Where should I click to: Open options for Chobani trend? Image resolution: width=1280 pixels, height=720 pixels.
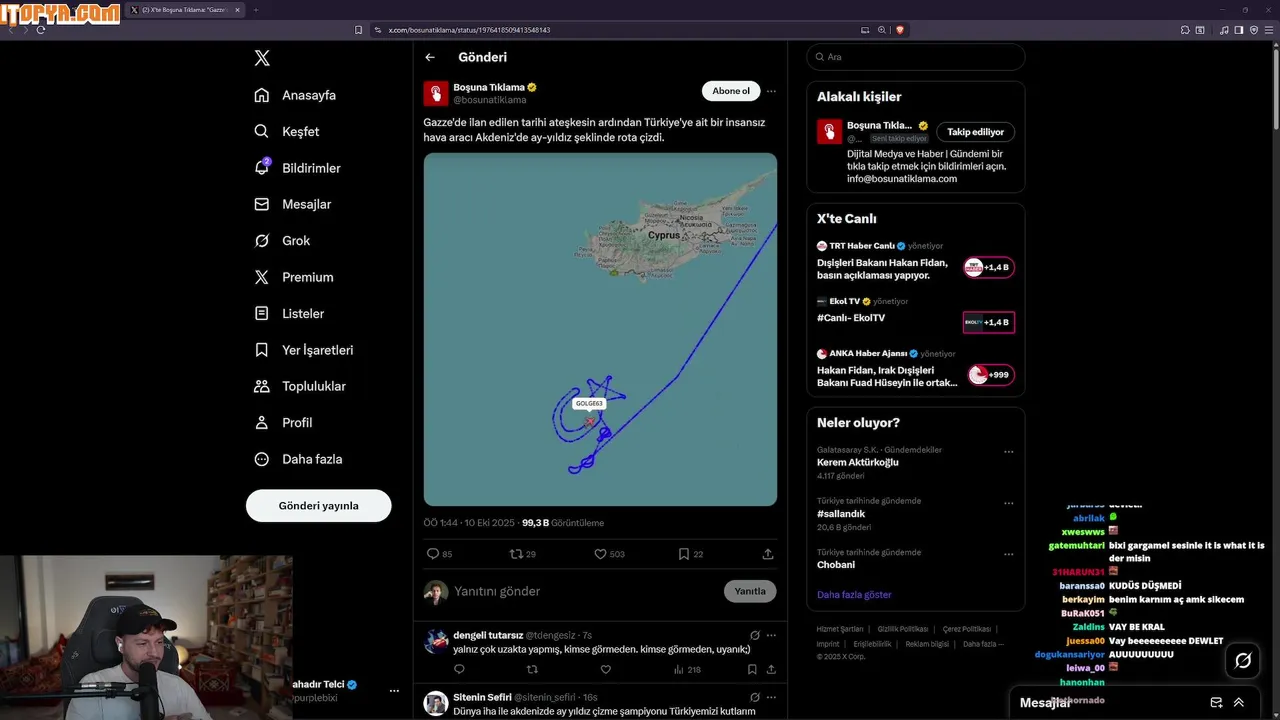1009,554
